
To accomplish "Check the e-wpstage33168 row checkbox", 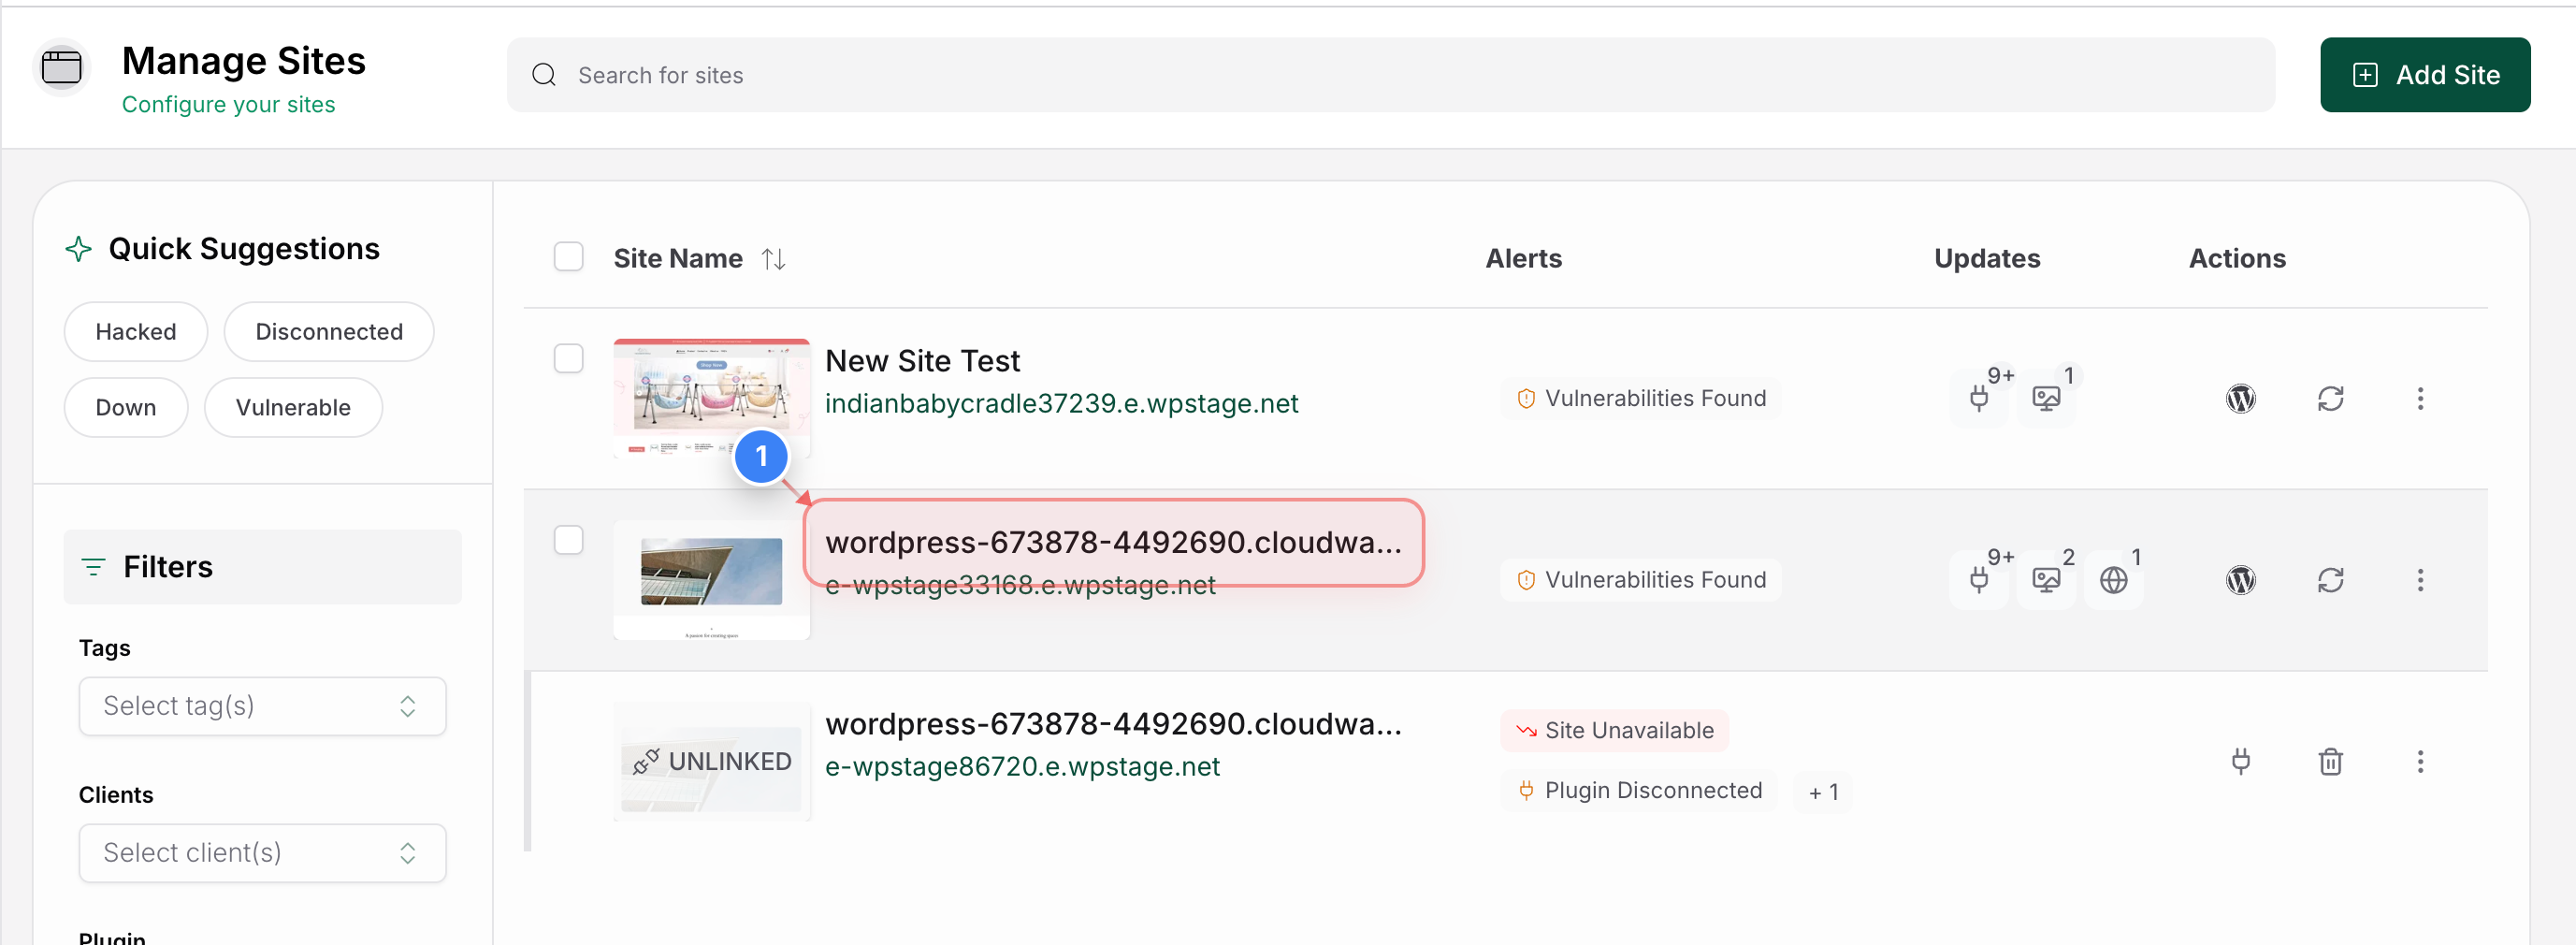I will pos(568,540).
